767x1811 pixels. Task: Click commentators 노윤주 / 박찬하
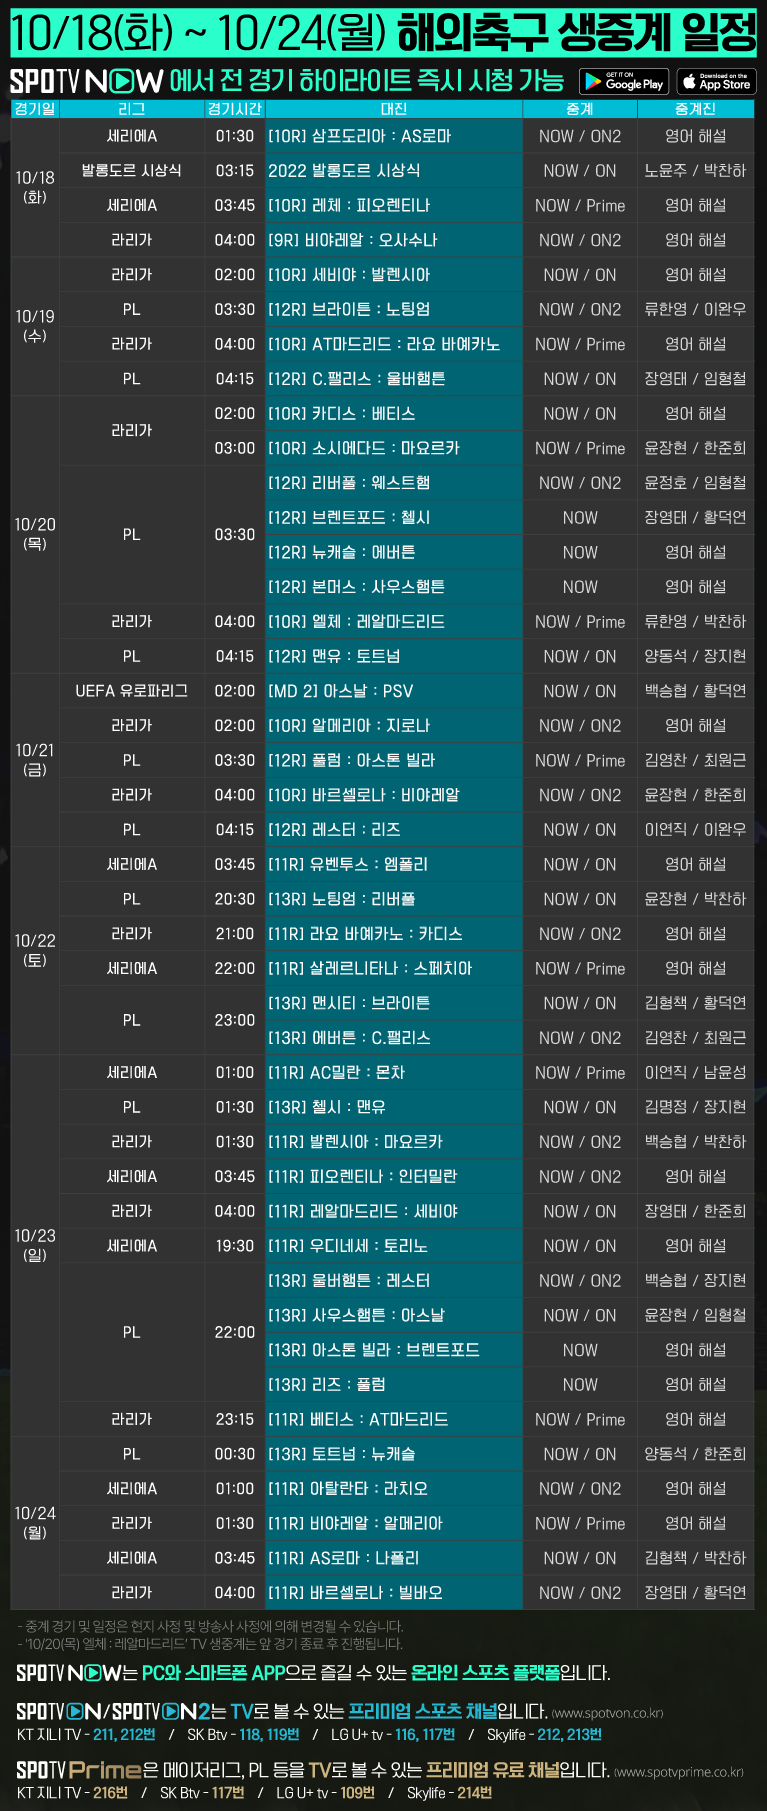(x=696, y=171)
